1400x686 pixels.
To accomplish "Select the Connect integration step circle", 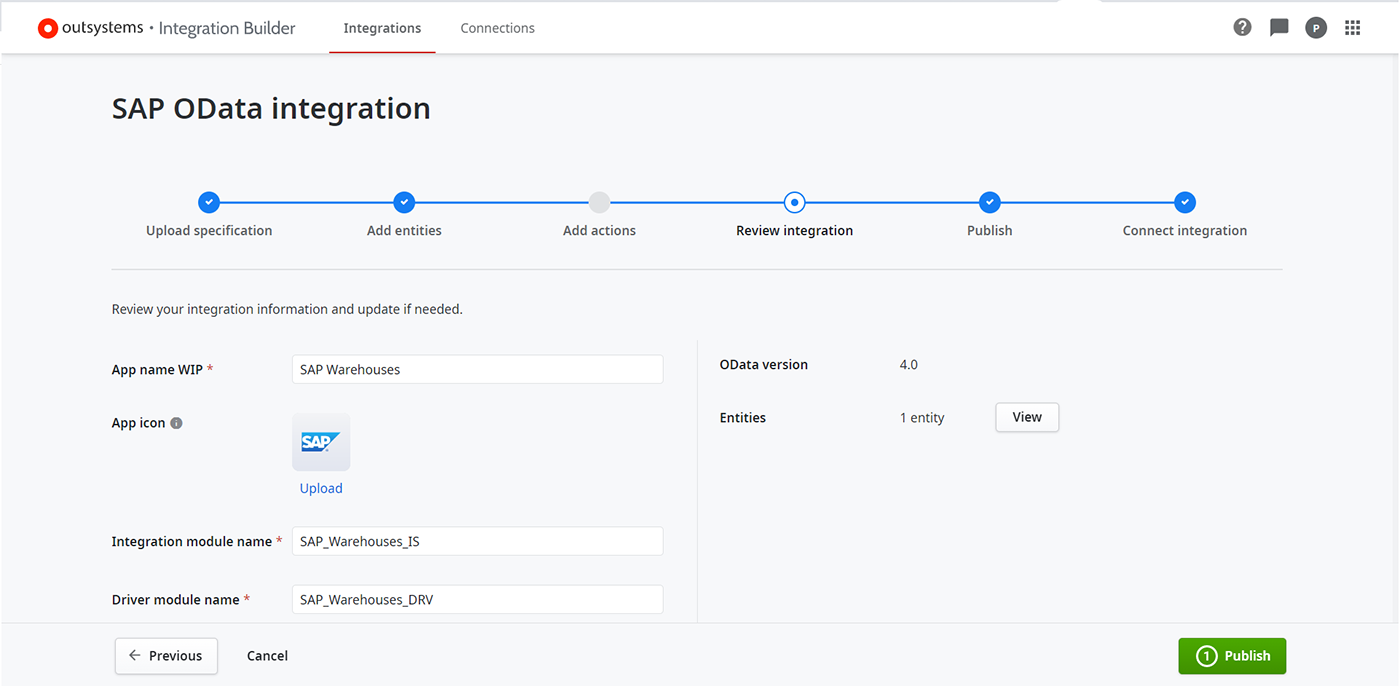I will pos(1185,202).
